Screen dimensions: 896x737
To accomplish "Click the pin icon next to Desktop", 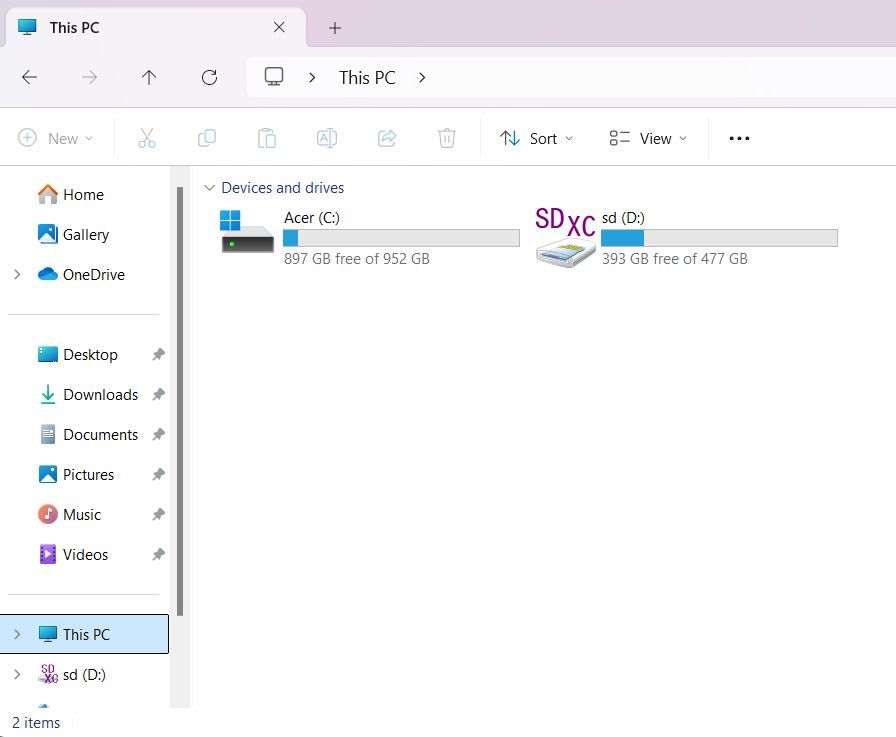I will [158, 355].
